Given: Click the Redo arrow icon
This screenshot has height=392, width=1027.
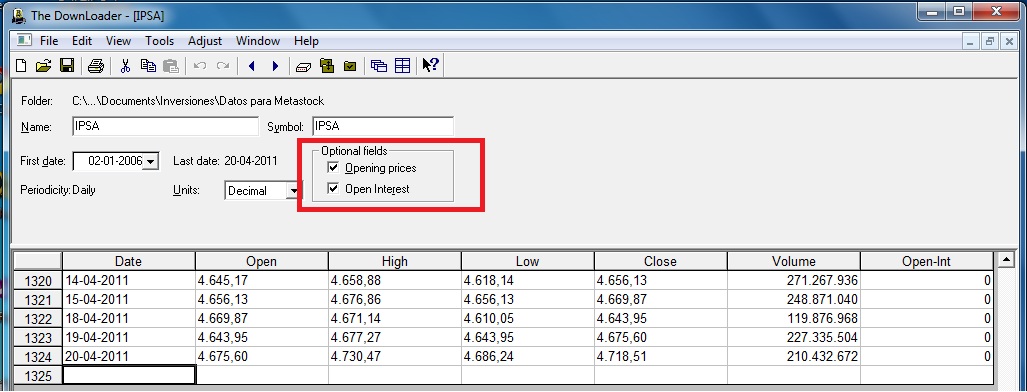Looking at the screenshot, I should [x=223, y=66].
